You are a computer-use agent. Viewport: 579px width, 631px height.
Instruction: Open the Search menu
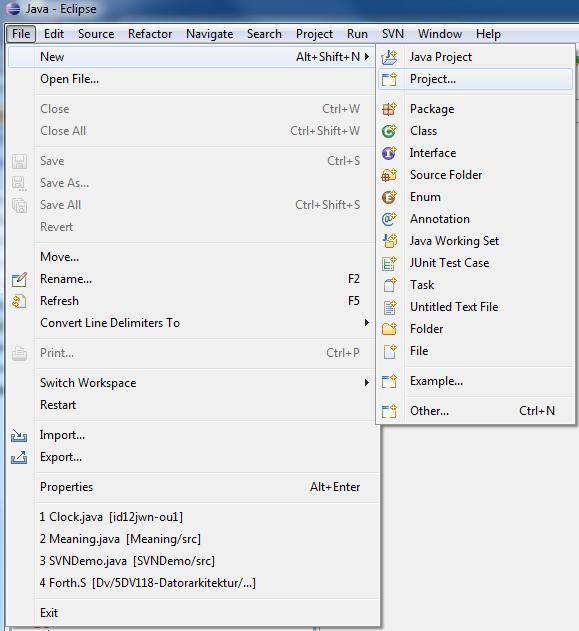[x=264, y=34]
